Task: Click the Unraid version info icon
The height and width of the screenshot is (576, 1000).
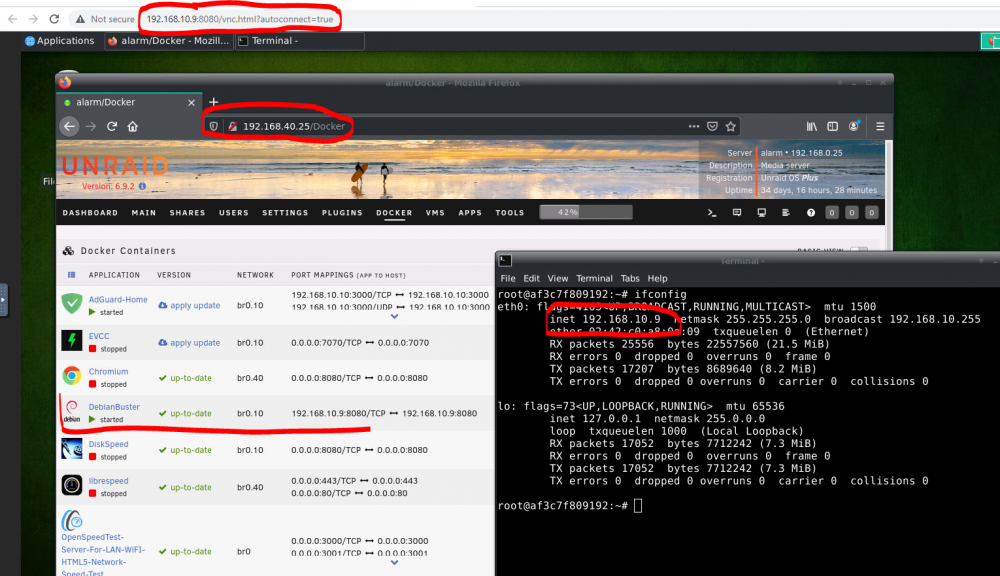Action: 142,186
